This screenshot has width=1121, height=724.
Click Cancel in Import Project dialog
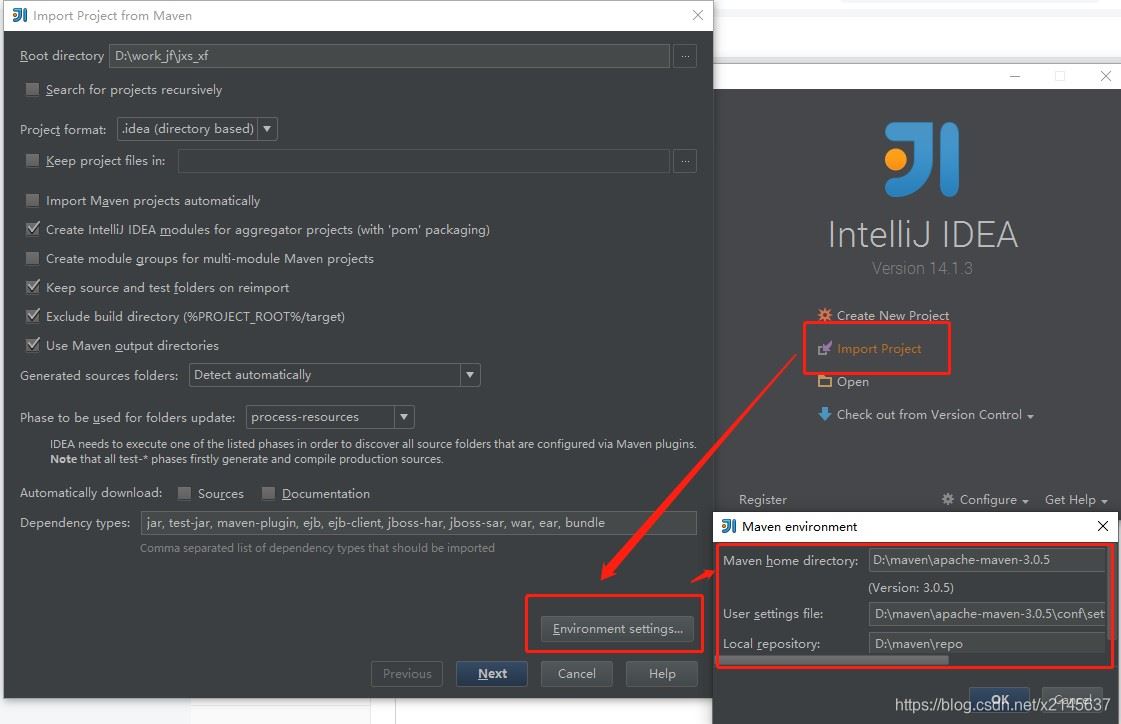(x=576, y=673)
